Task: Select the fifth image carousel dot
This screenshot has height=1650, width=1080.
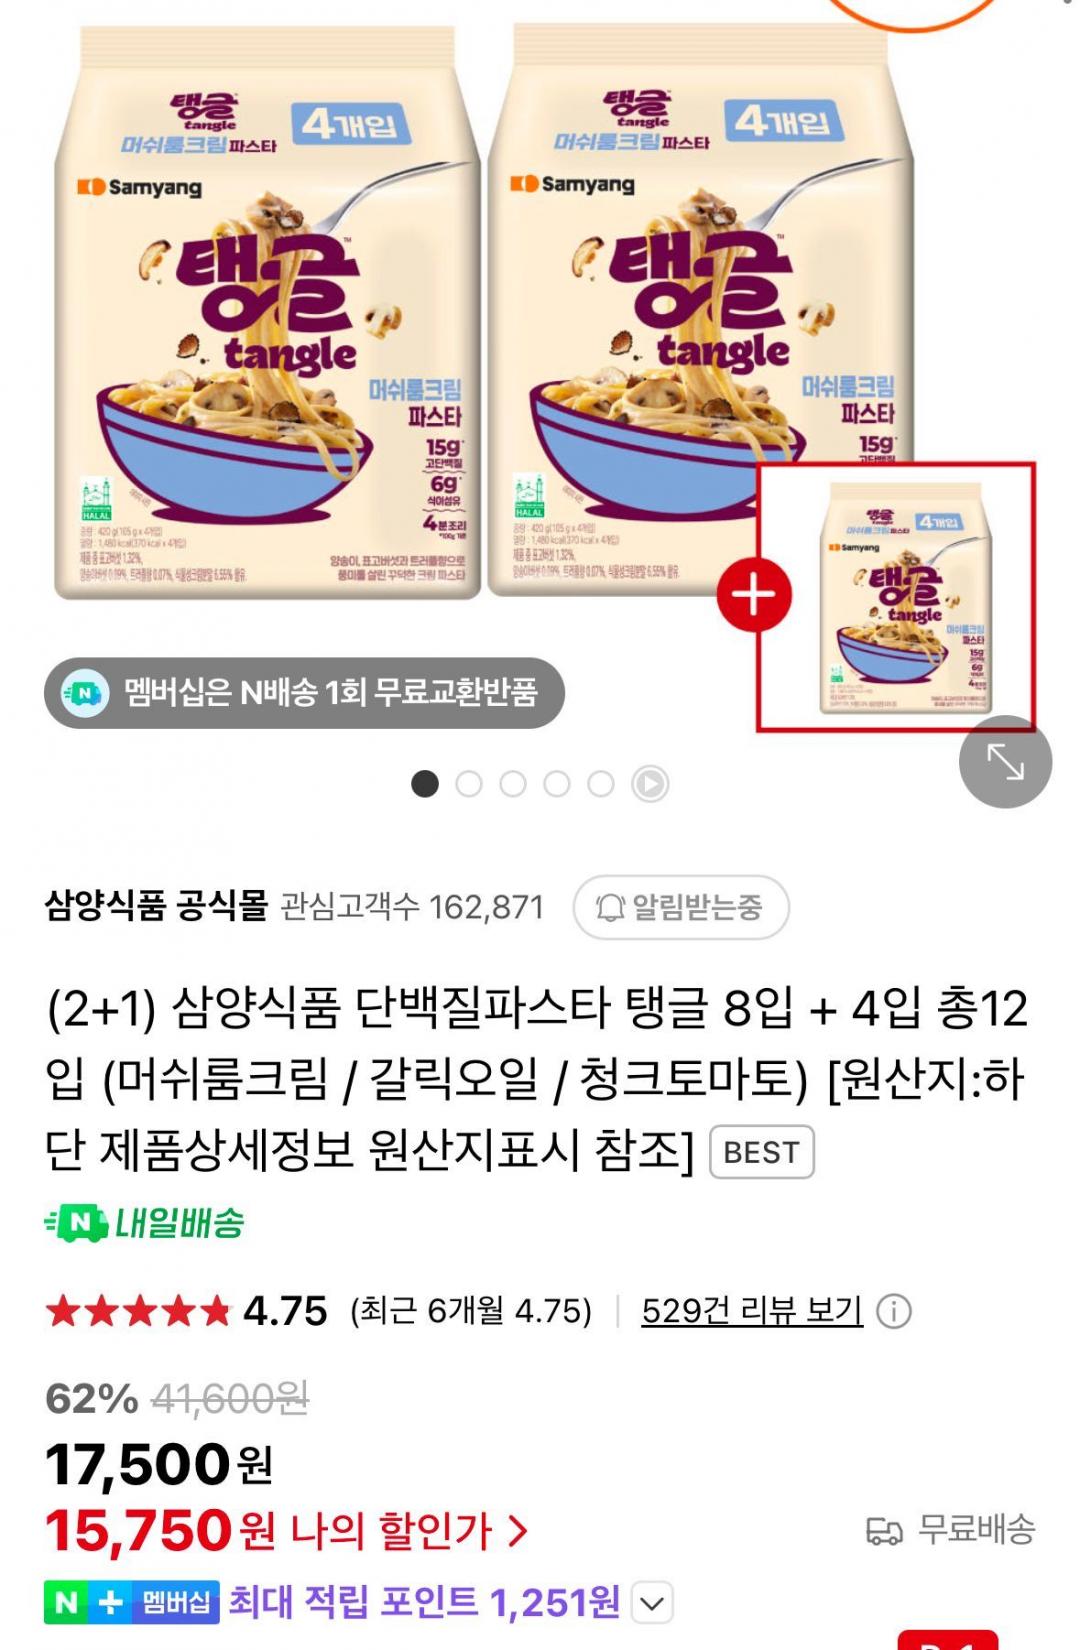Action: tap(601, 783)
